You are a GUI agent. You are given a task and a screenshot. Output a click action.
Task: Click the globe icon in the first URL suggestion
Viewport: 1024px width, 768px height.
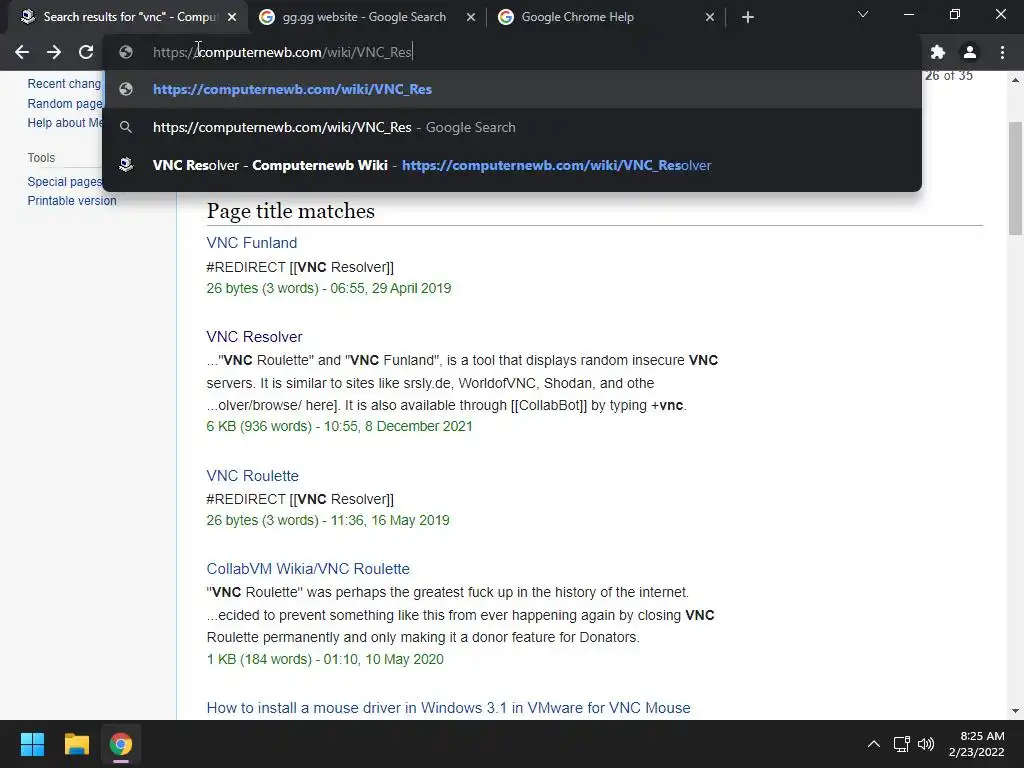click(126, 89)
